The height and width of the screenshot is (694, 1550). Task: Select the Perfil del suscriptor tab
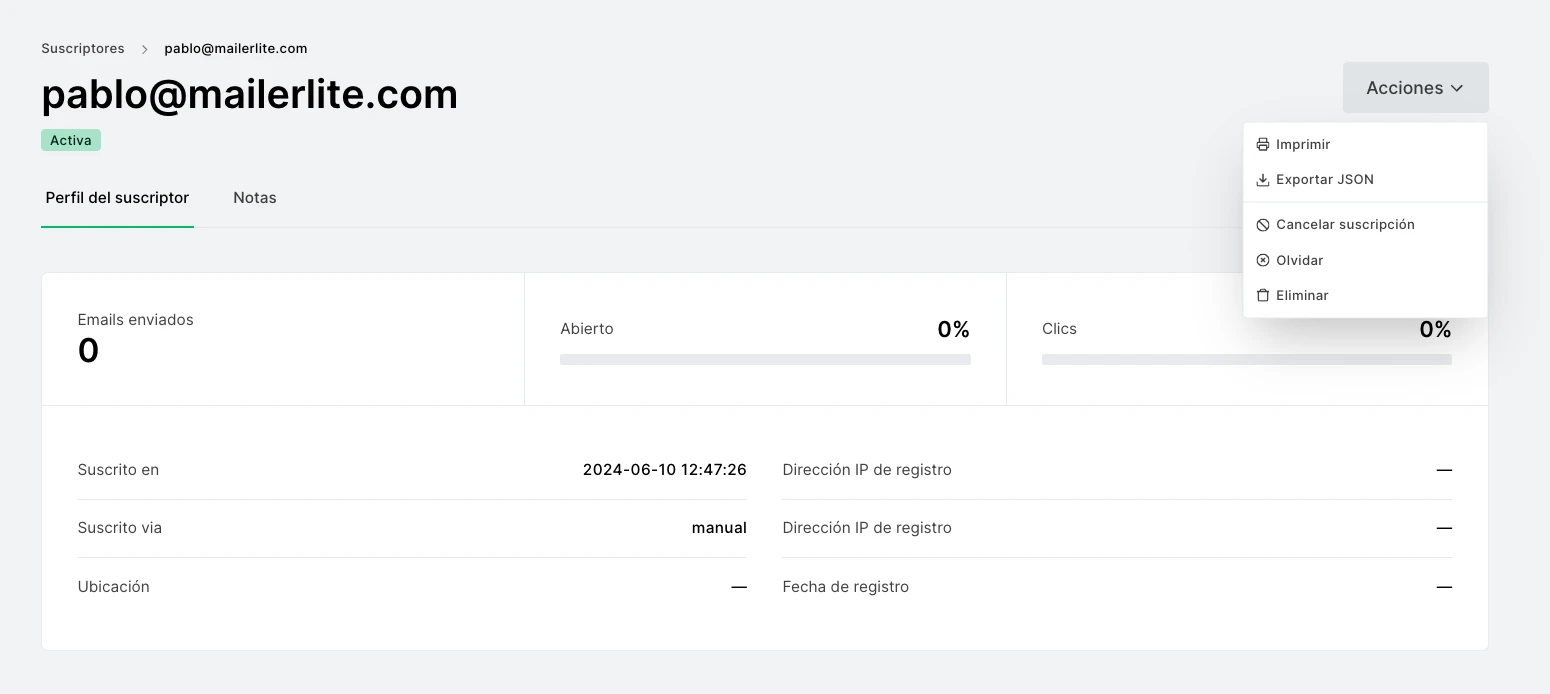117,198
